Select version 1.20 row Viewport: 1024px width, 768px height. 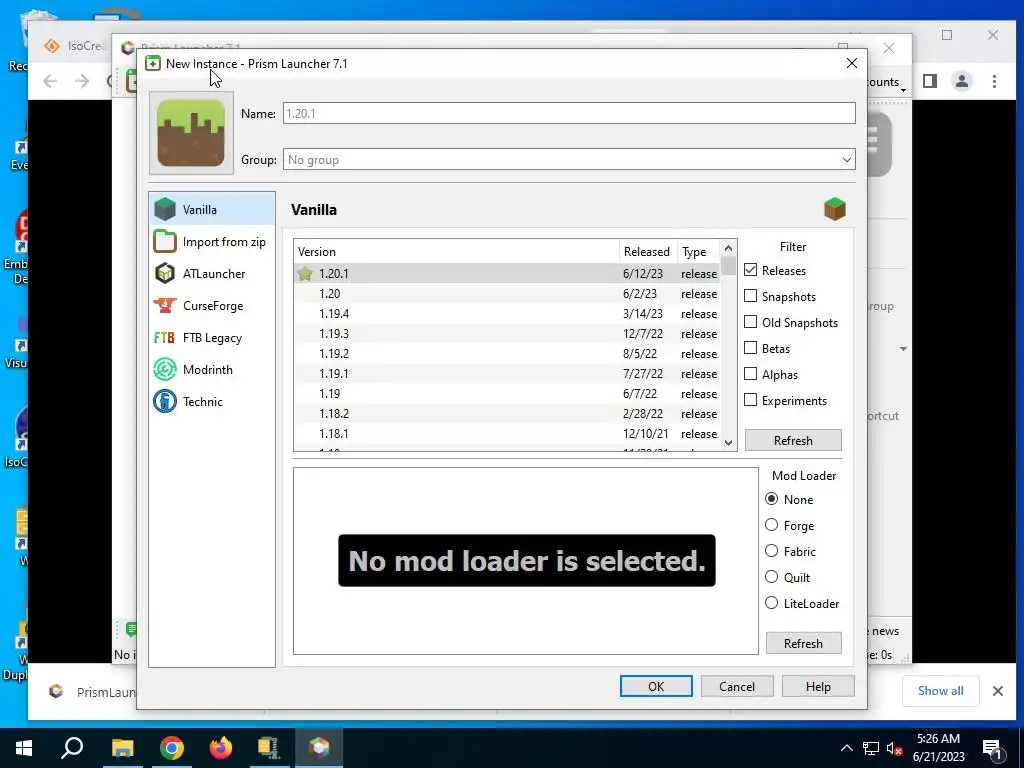pos(507,294)
